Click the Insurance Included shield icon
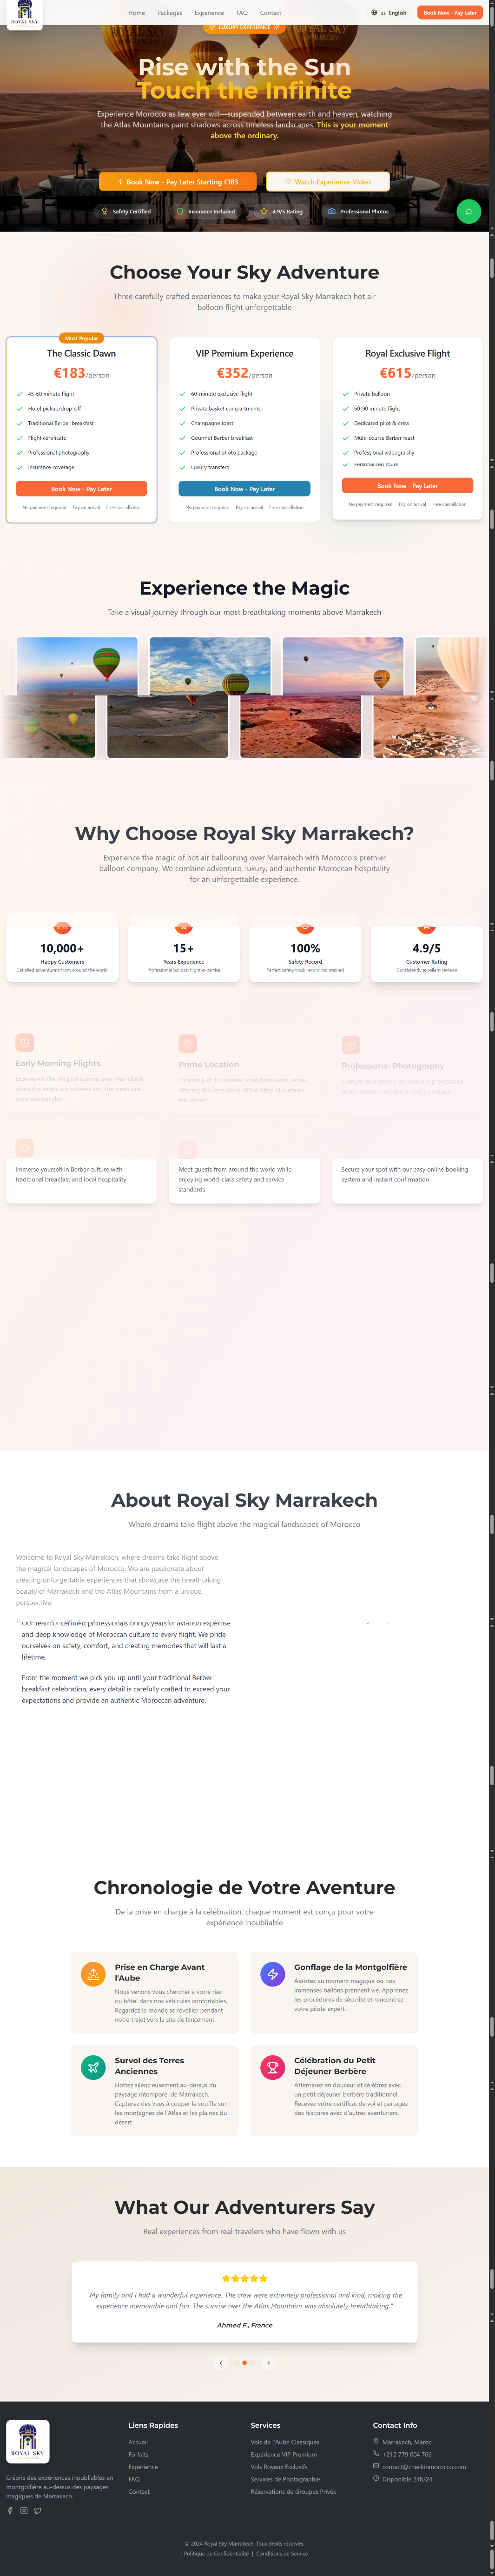 [x=180, y=211]
